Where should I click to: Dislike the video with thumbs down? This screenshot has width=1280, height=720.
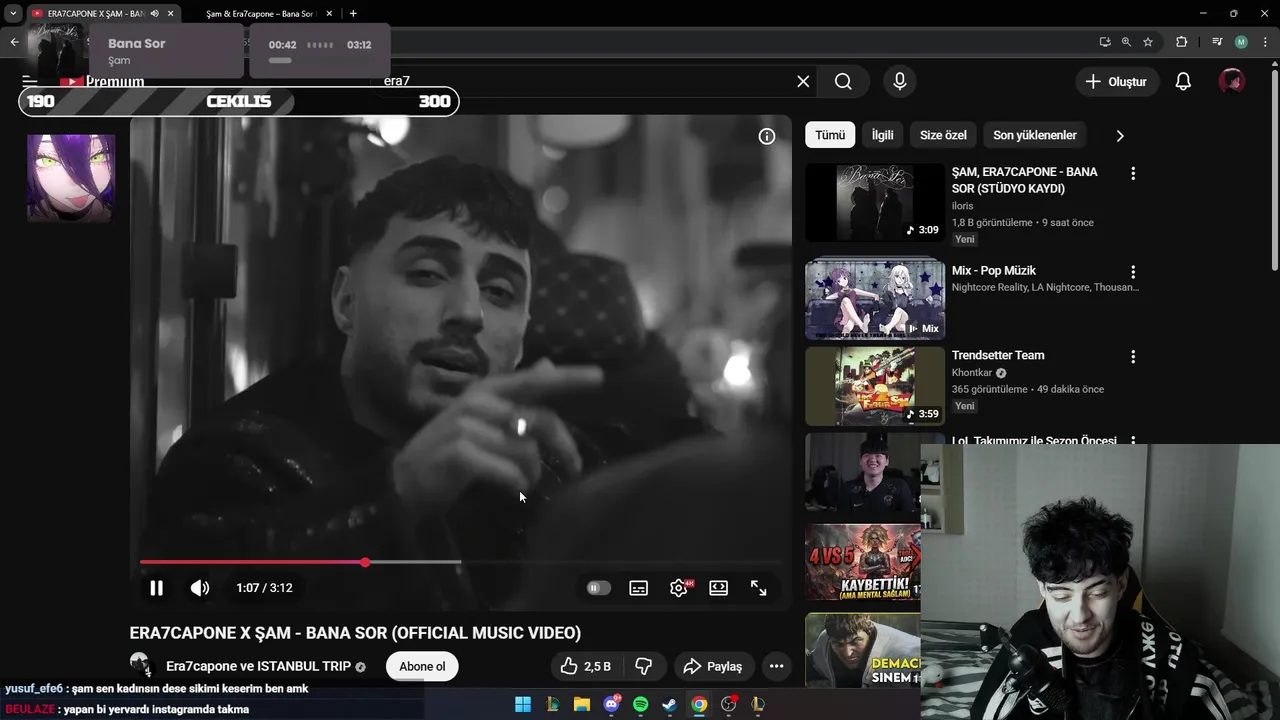point(644,666)
